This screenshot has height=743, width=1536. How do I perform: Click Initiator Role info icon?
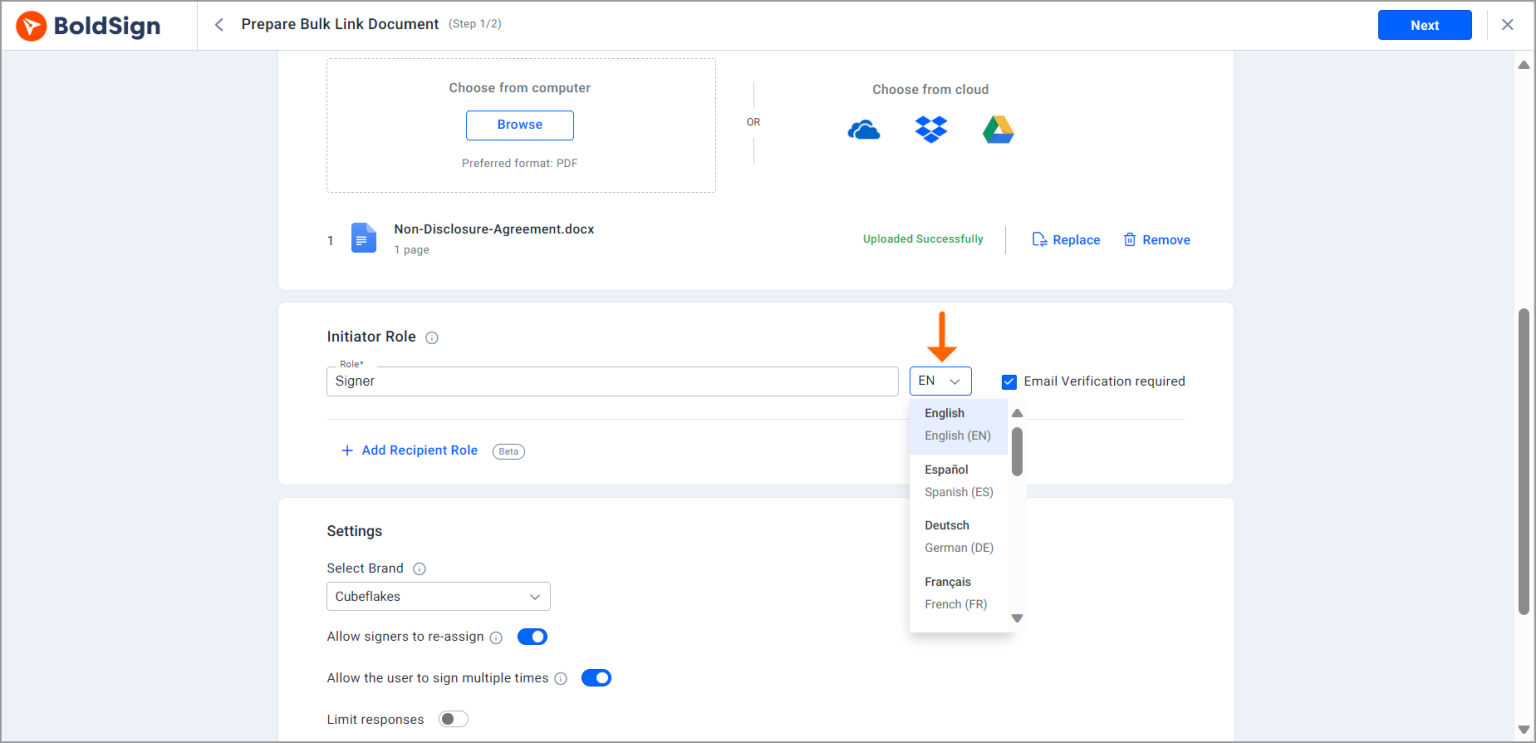(x=432, y=338)
